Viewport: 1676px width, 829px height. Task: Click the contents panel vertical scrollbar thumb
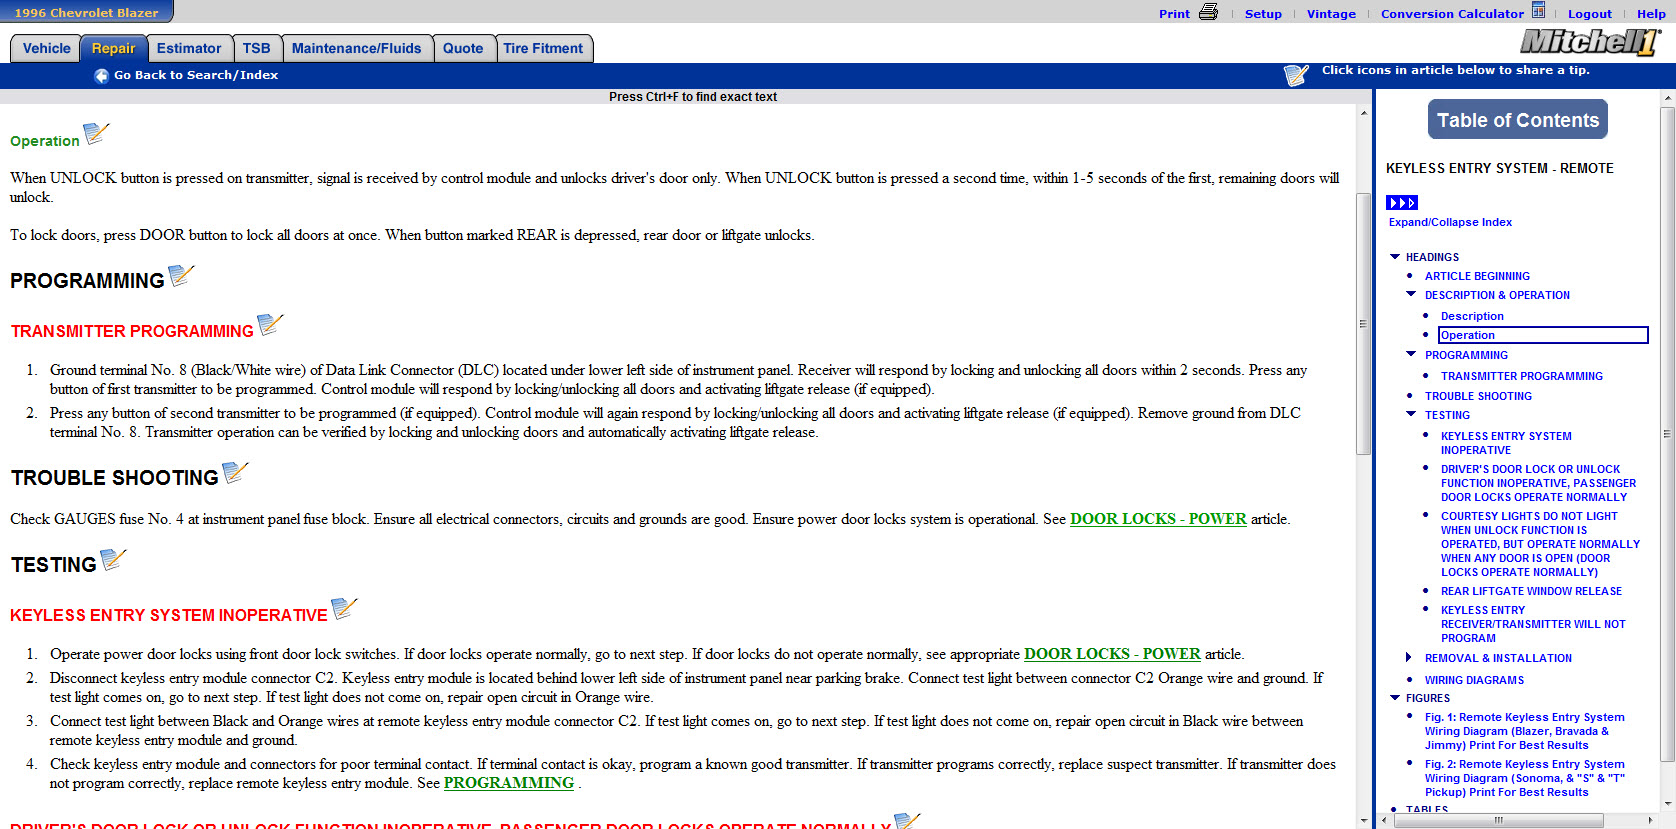coord(1667,433)
